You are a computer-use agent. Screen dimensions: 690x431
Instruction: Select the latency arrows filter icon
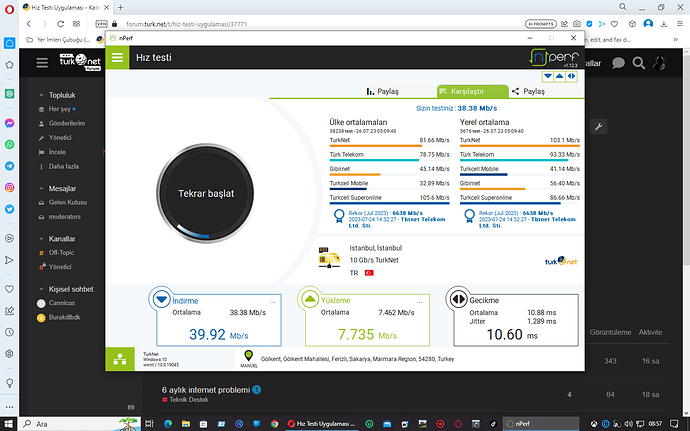(571, 76)
